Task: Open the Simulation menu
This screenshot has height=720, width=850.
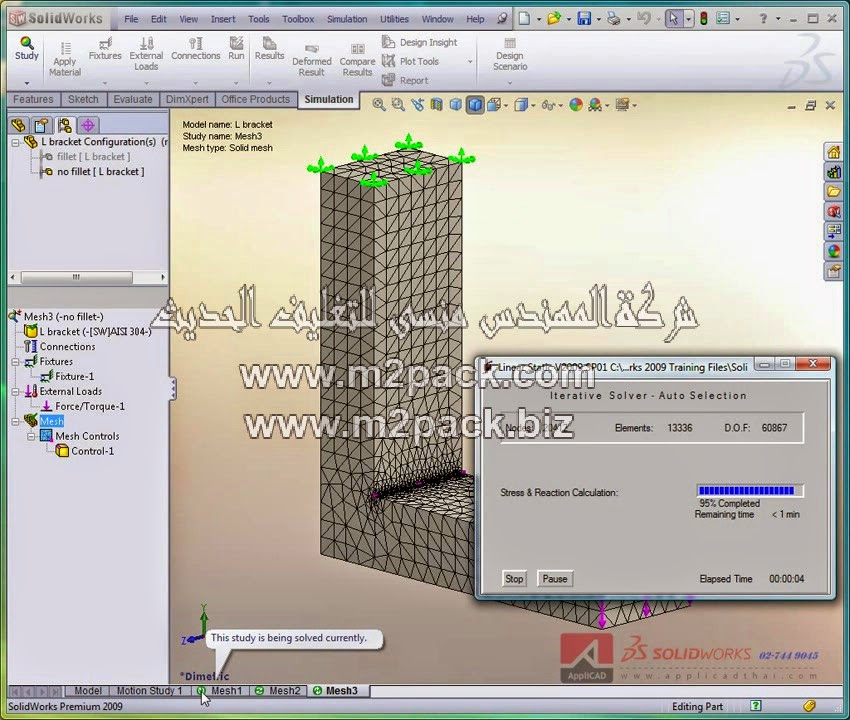Action: [x=347, y=19]
